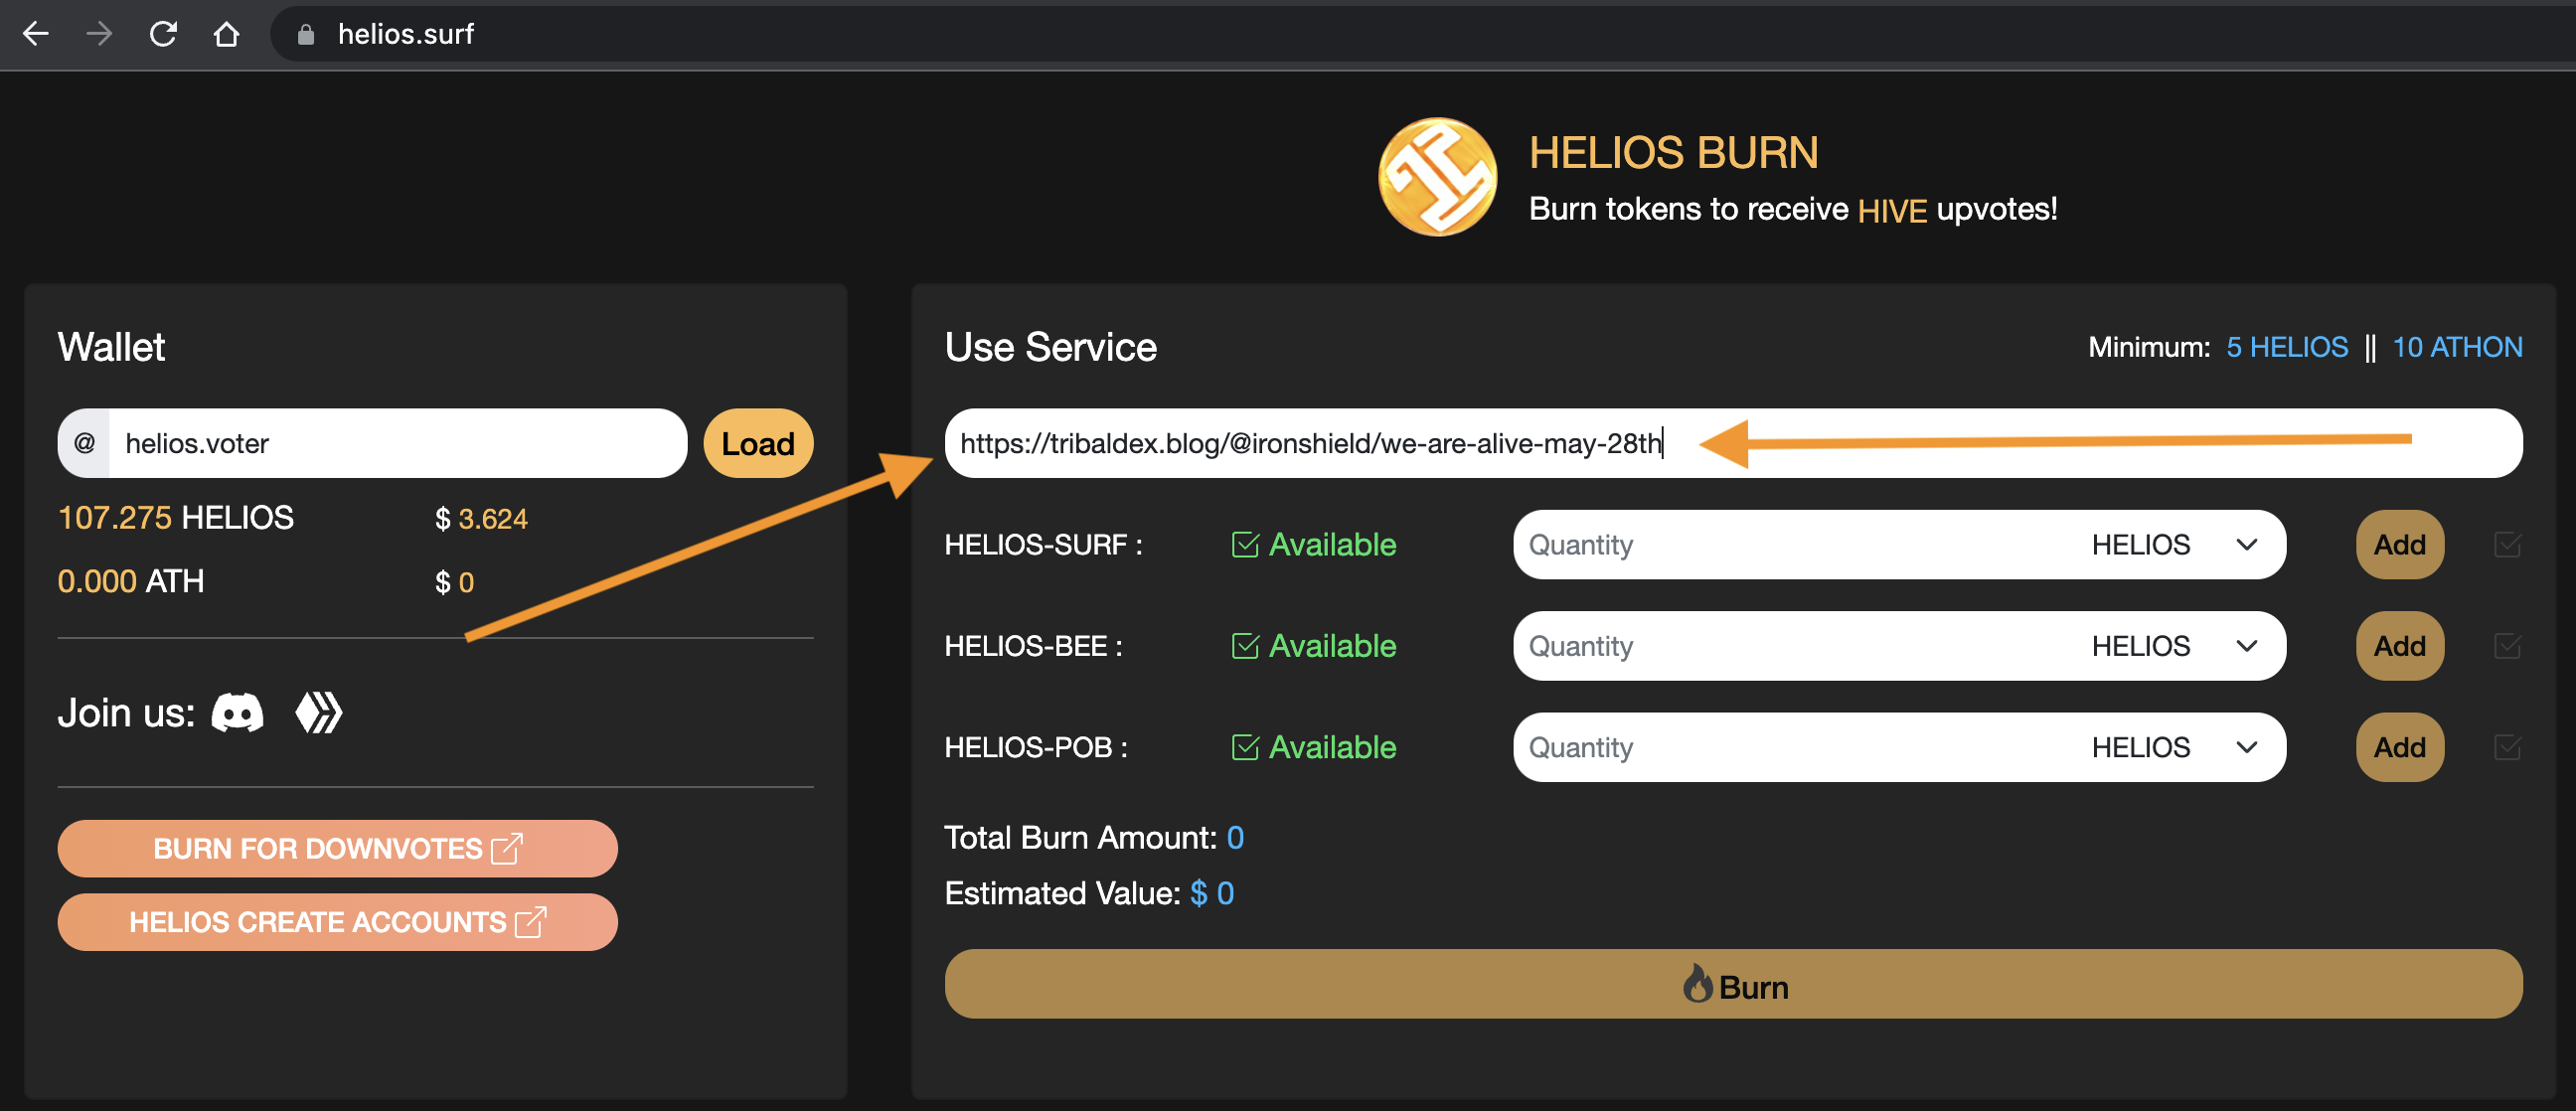Add quantity for HELIOS-BEE
This screenshot has height=1111, width=2576.
point(2399,646)
